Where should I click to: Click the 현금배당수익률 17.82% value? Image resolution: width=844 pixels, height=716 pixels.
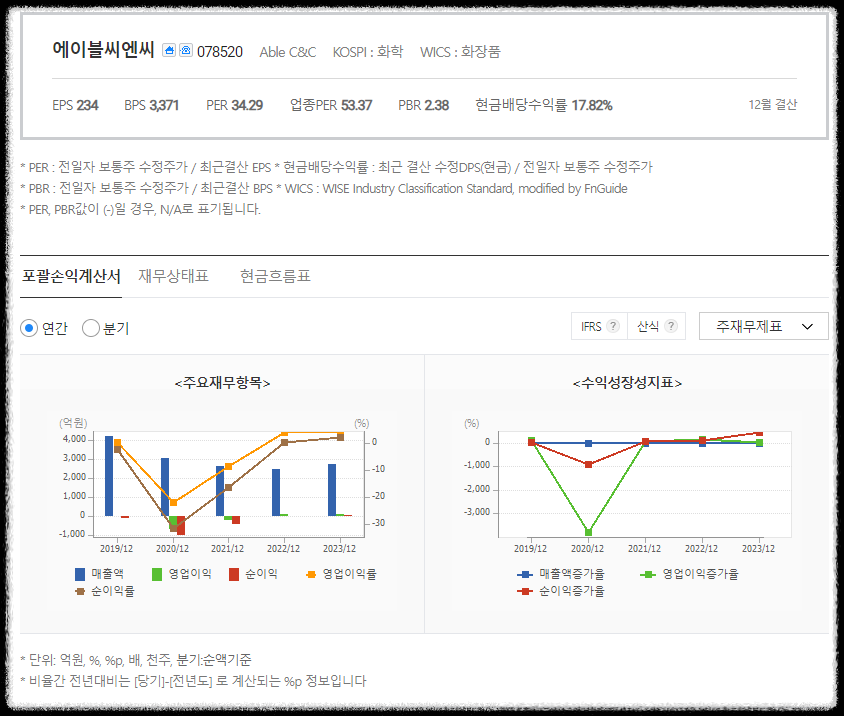click(x=544, y=105)
